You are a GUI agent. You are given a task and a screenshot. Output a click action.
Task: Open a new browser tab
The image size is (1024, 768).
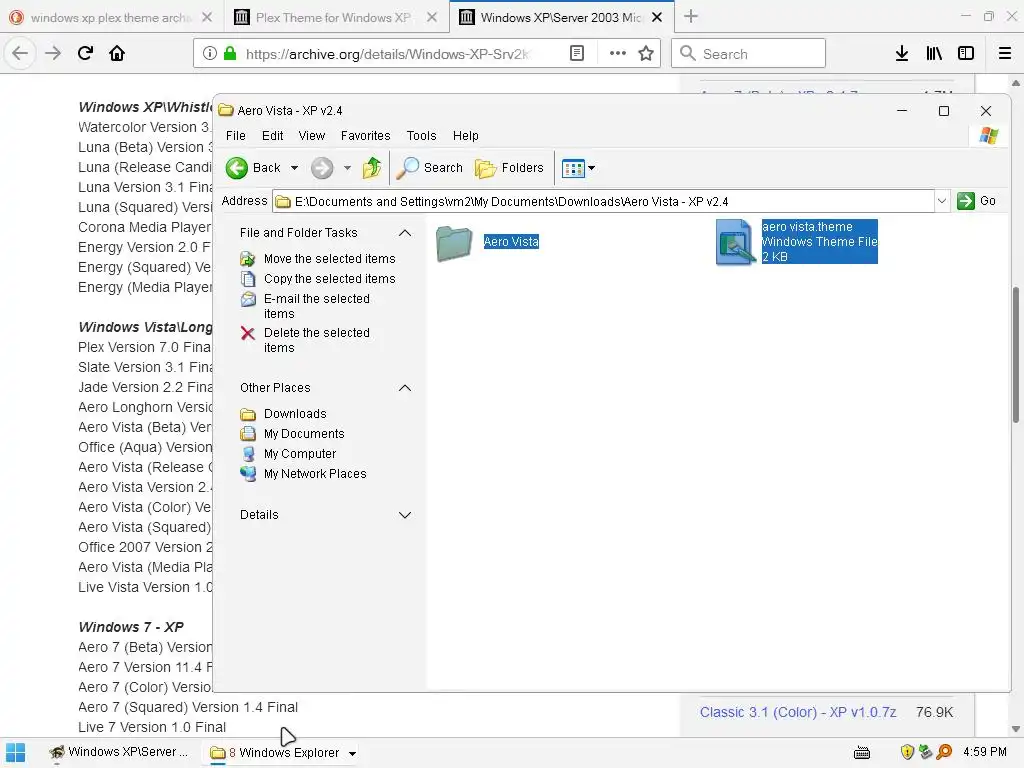(691, 17)
